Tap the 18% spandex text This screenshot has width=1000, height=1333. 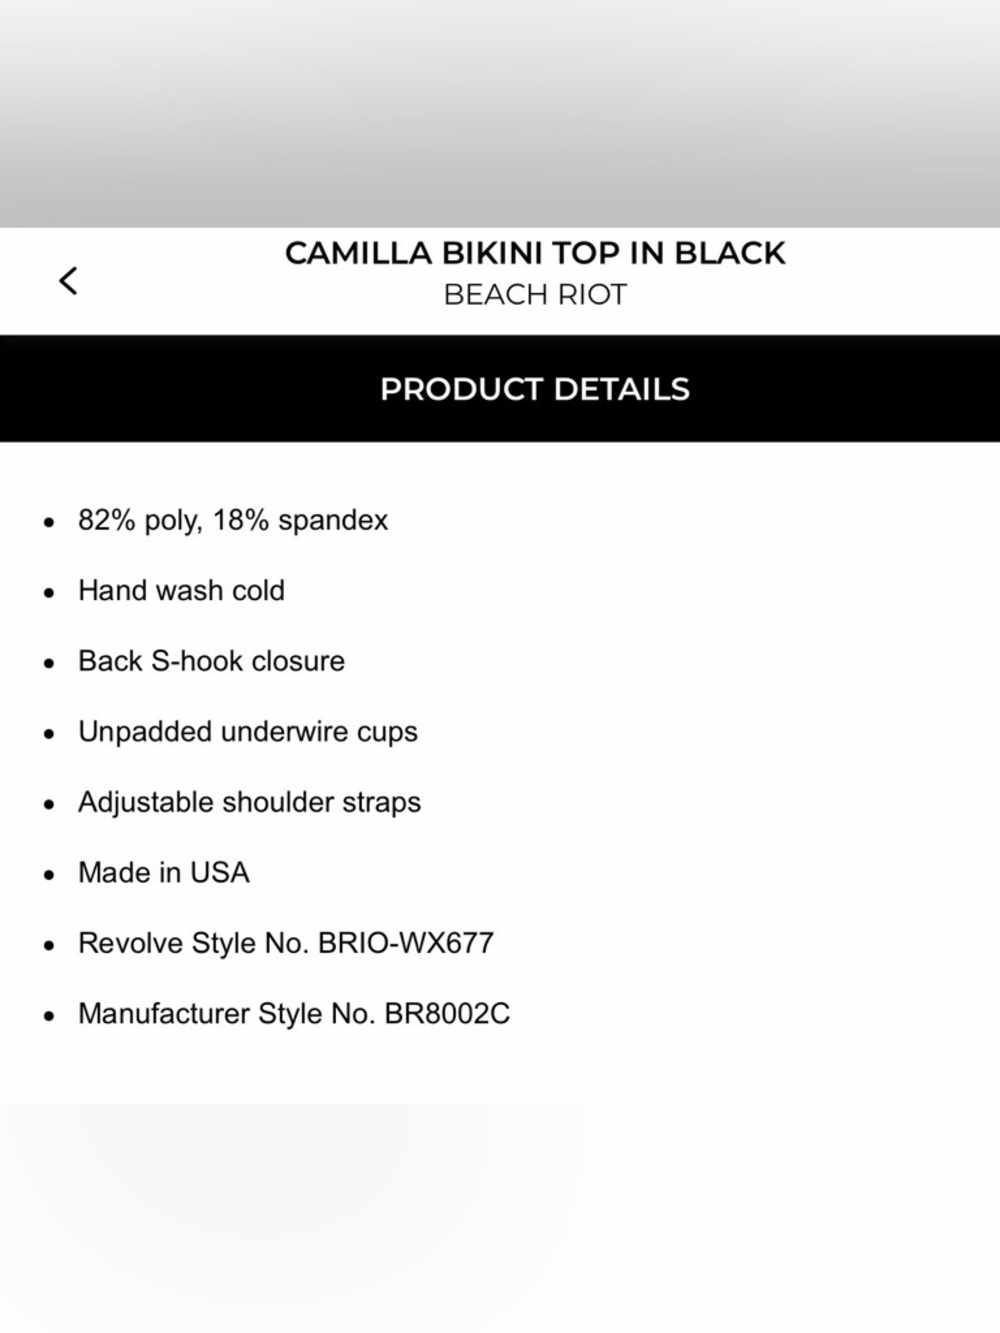[x=300, y=521]
